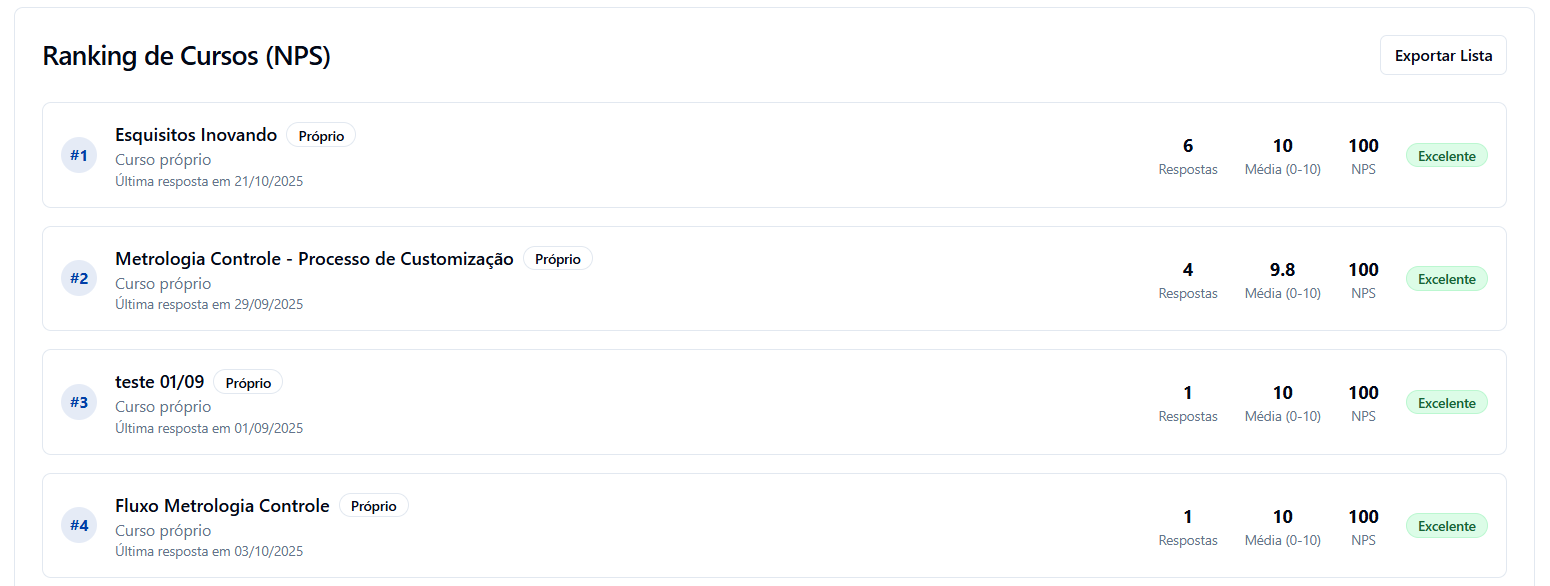Click Excelente badge in the #2 row
The width and height of the screenshot is (1550, 586).
pos(1446,279)
